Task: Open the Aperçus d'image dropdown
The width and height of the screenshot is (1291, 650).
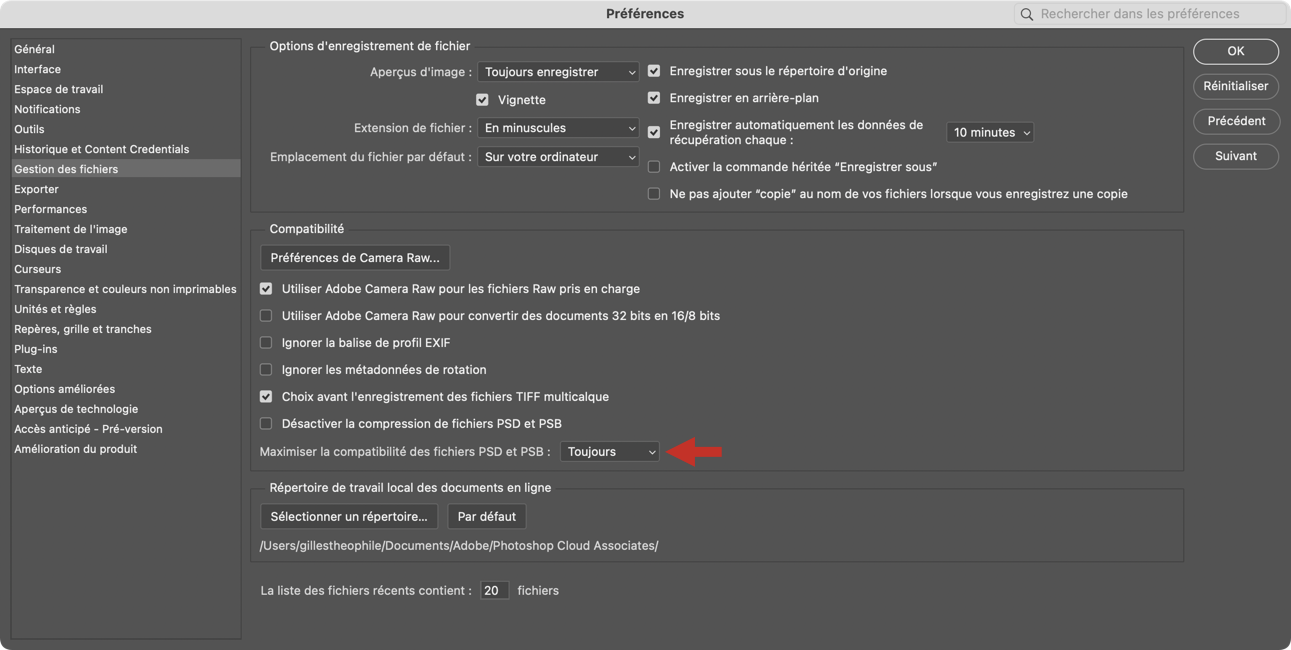Action: coord(558,72)
